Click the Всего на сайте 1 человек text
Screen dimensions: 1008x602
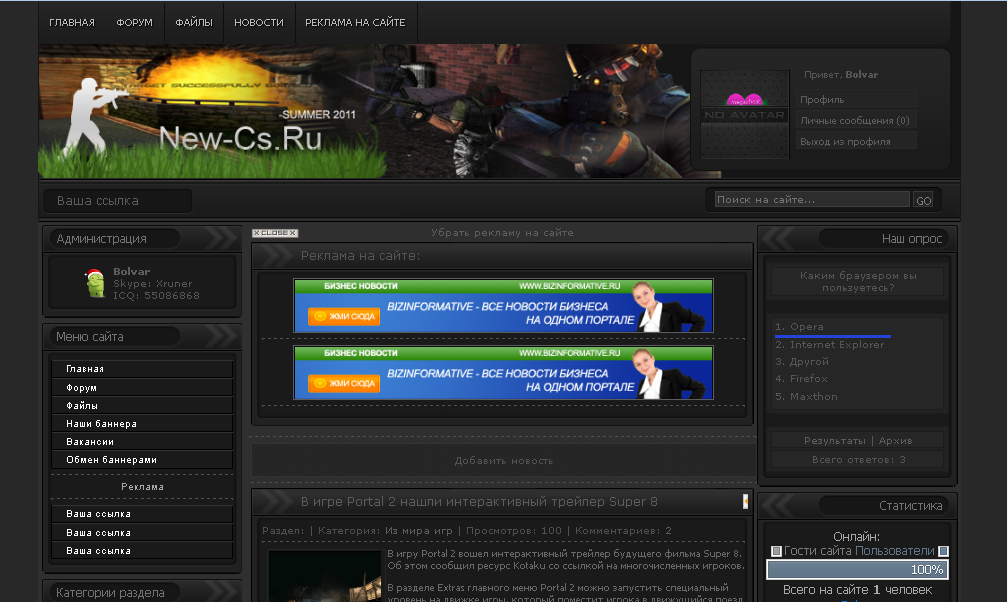tap(856, 590)
